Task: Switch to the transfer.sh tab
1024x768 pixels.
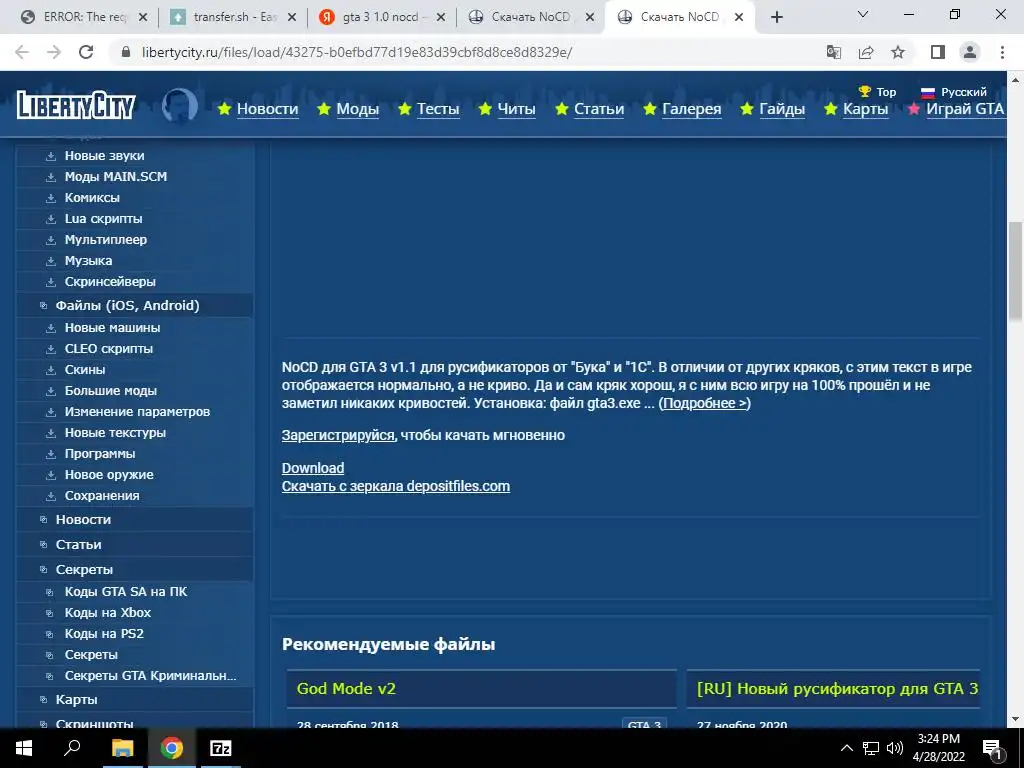Action: pos(232,17)
